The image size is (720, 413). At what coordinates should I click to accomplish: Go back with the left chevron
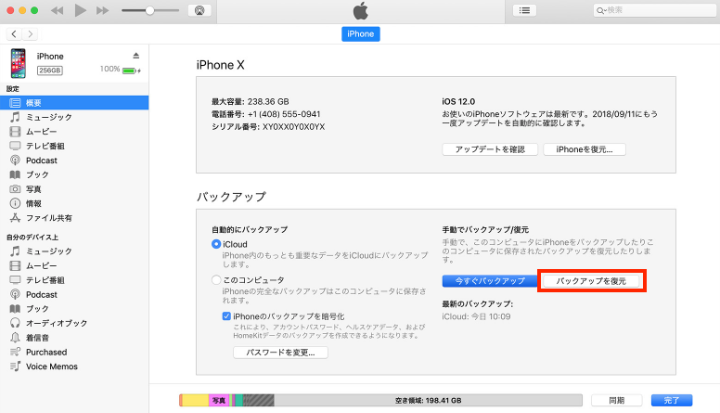[14, 34]
